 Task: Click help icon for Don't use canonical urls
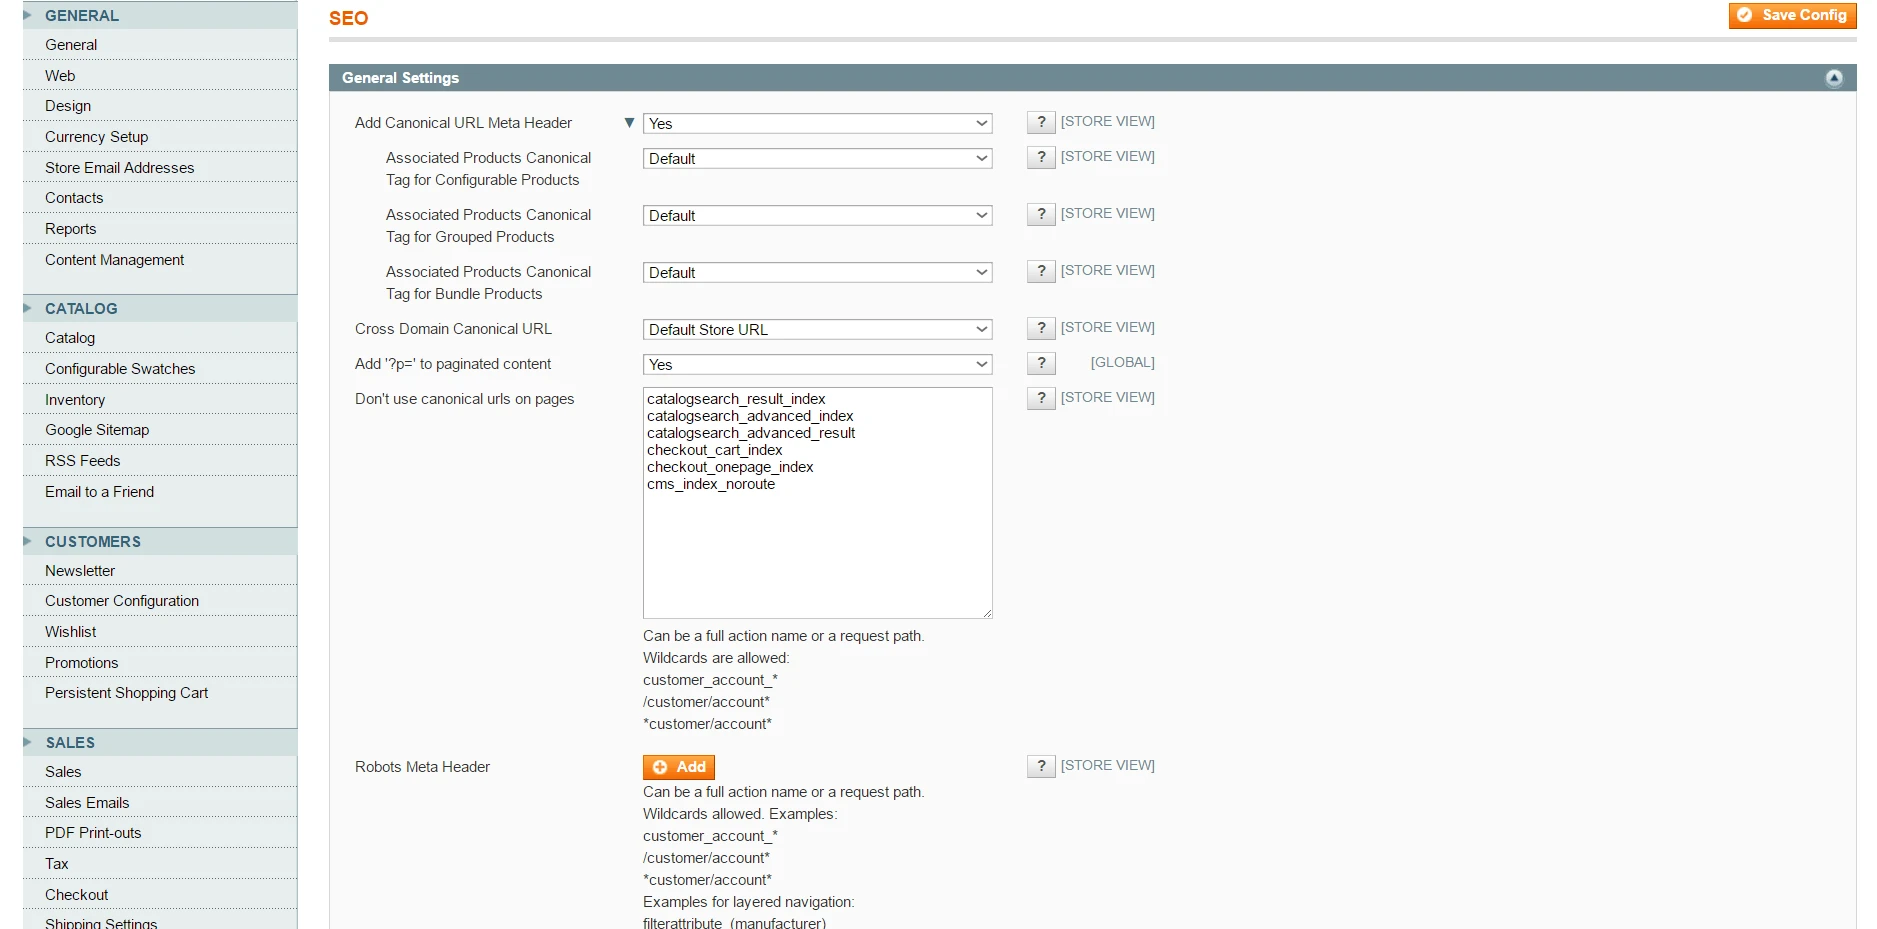point(1040,398)
